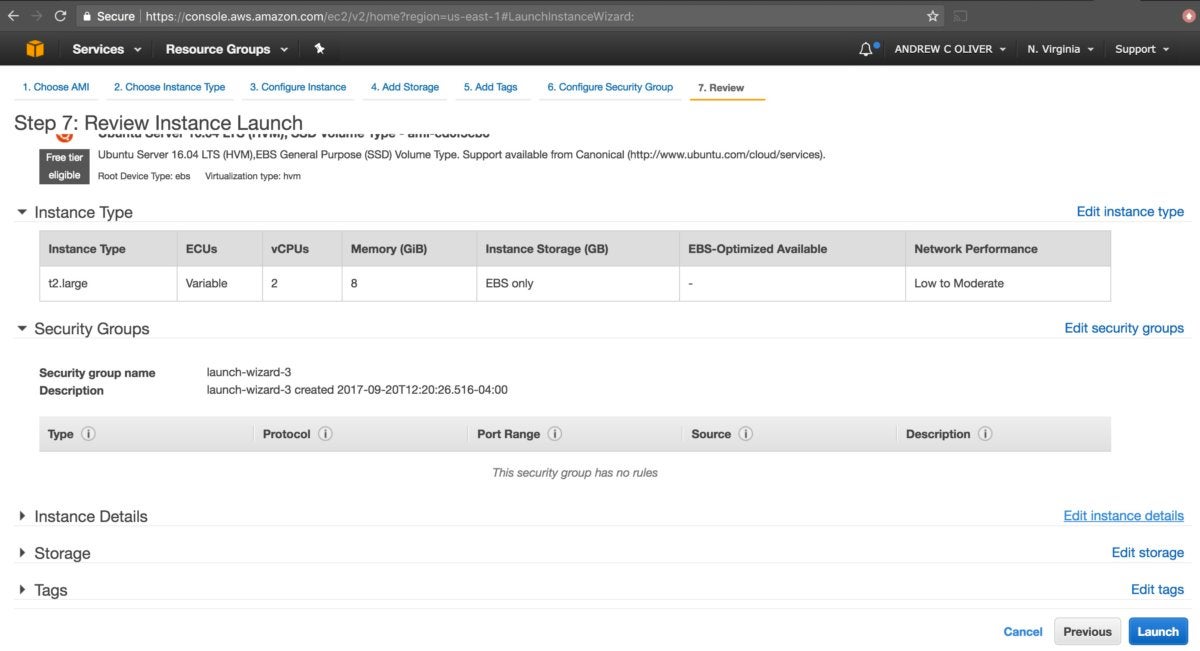Click the Edit security groups link

click(x=1124, y=328)
